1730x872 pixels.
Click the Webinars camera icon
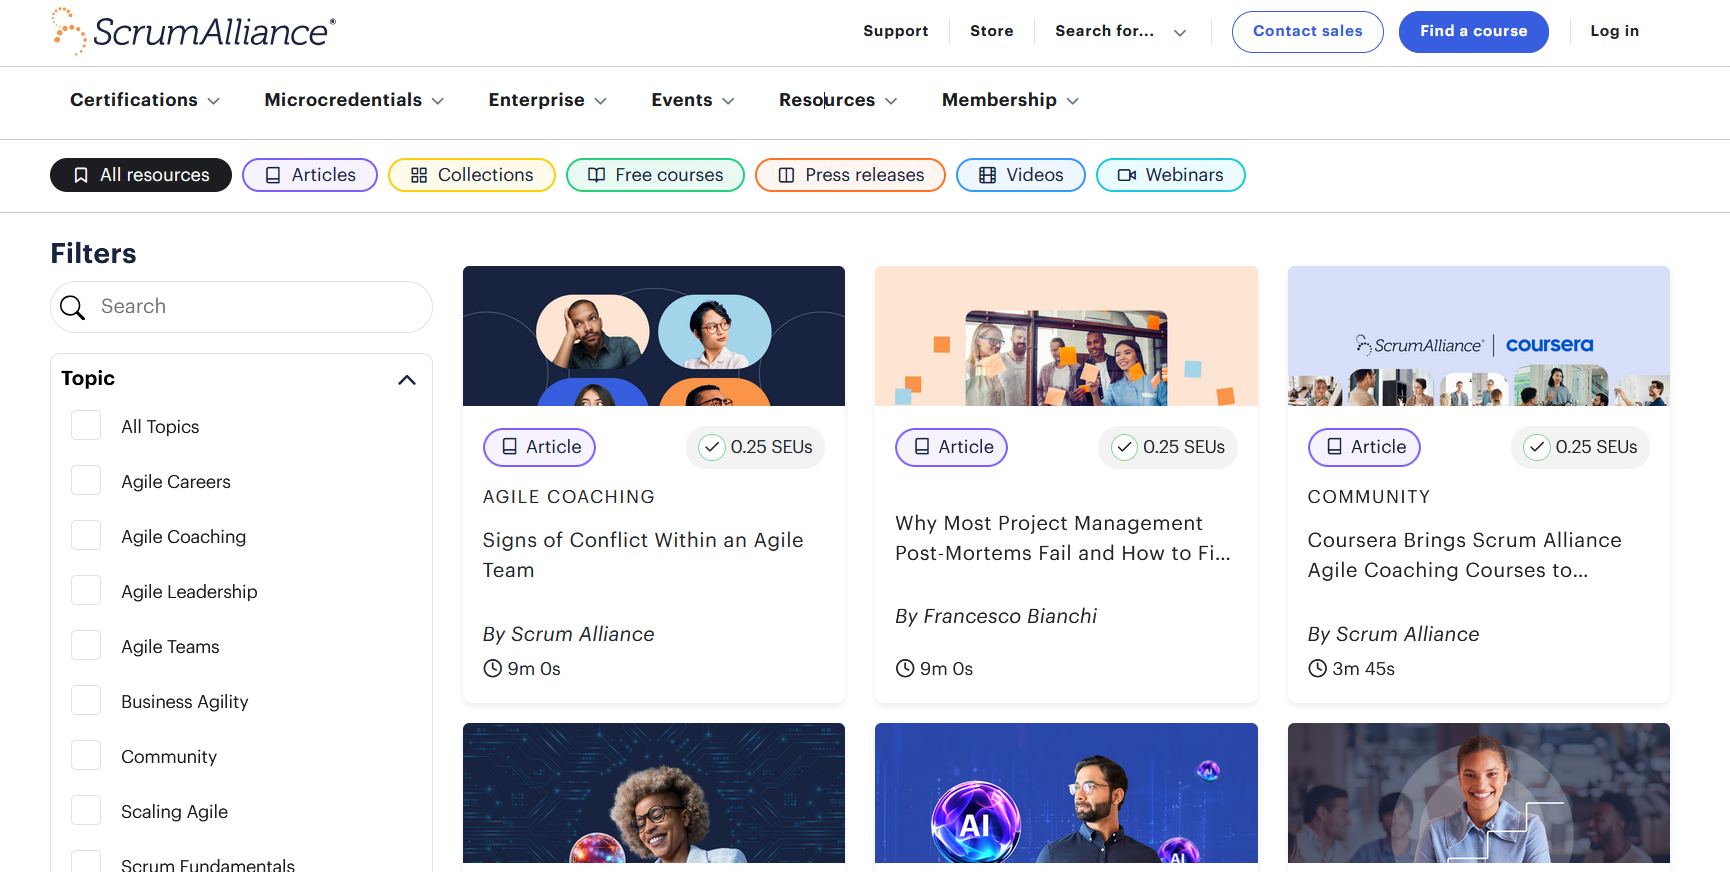click(x=1127, y=175)
